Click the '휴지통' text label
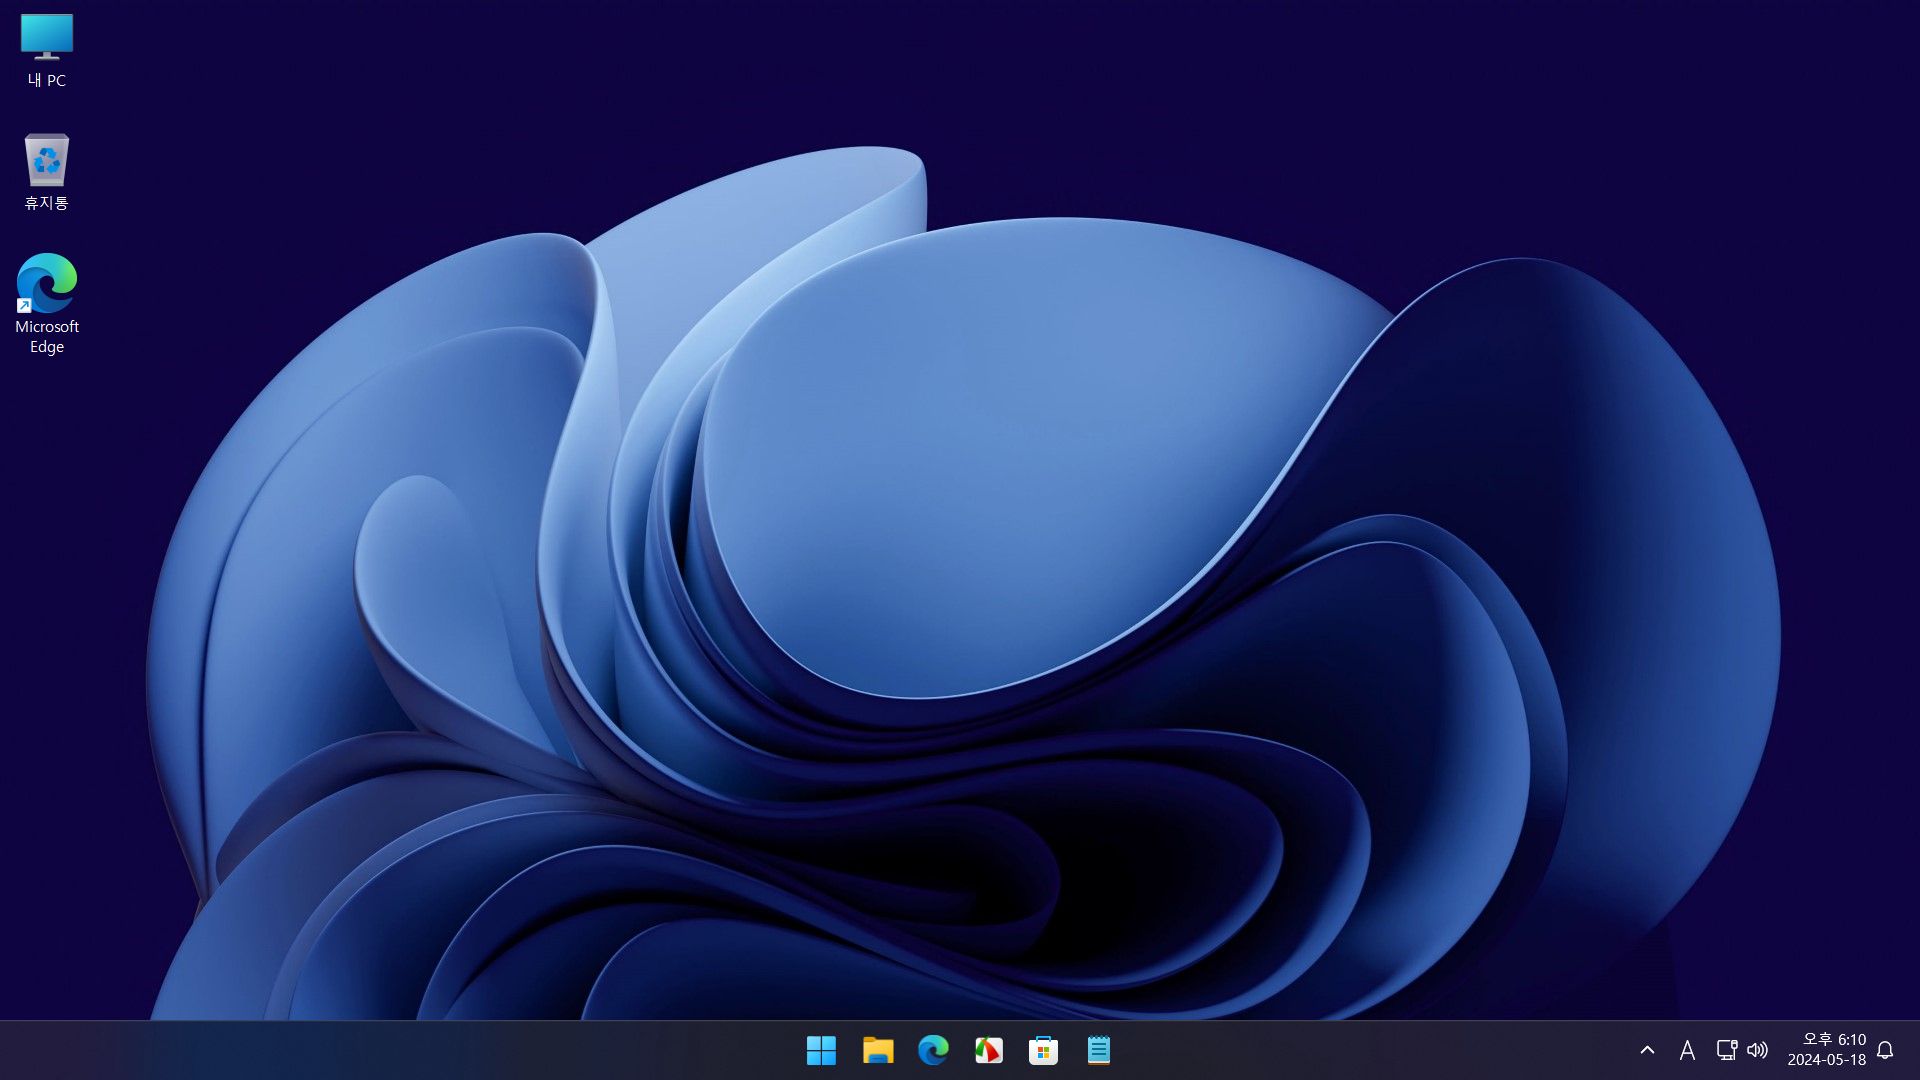 coord(46,203)
